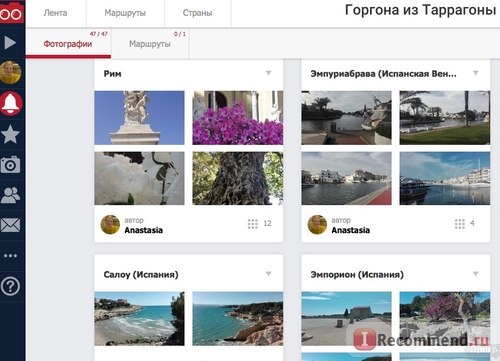Screen dimensions: 500x361
Task: Open the marina boats photo in Эмпуриабрава
Action: click(x=445, y=178)
